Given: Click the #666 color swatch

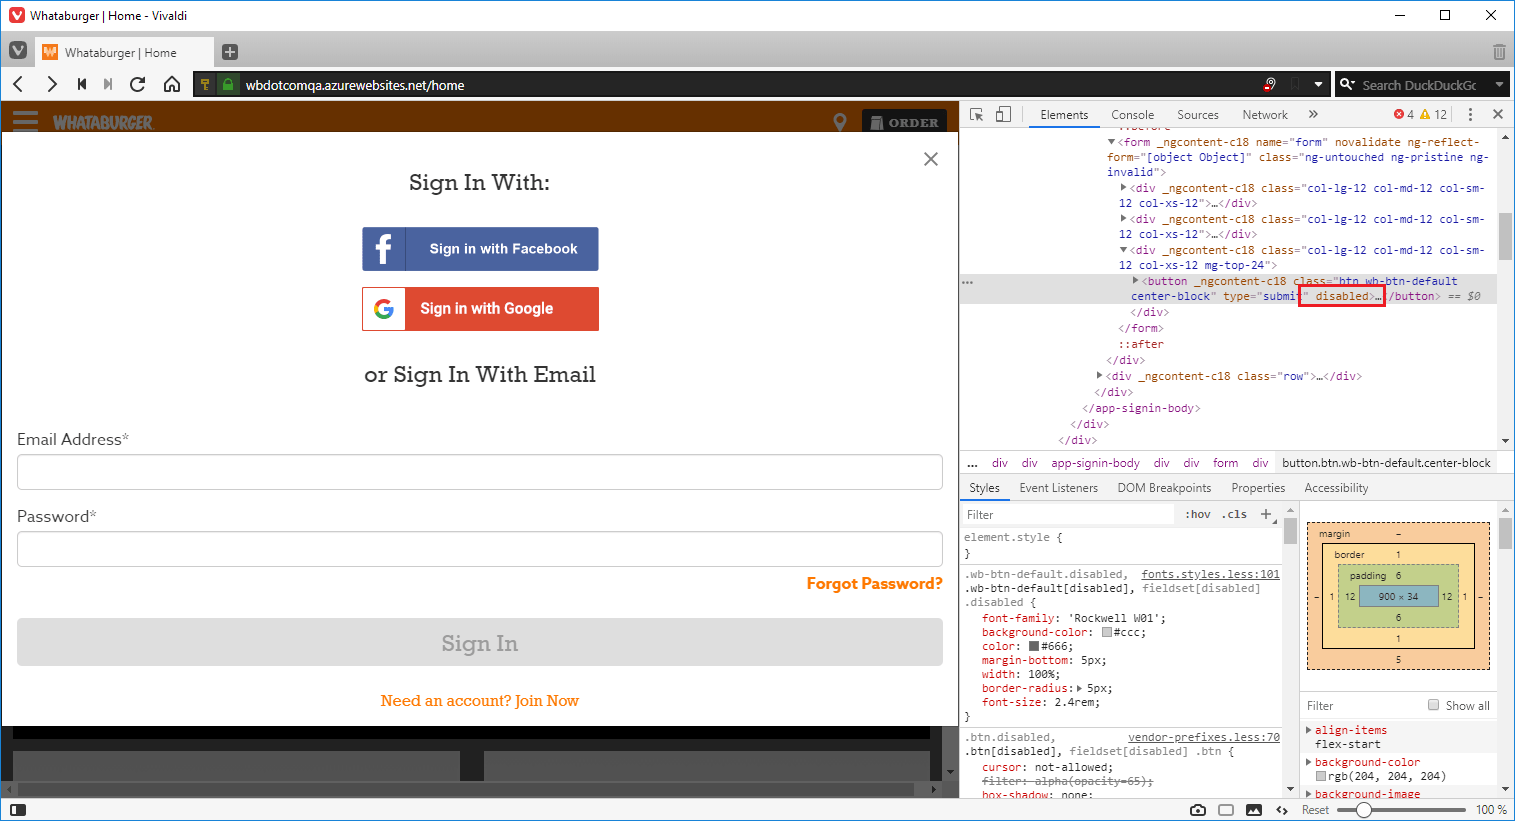Looking at the screenshot, I should 1034,646.
